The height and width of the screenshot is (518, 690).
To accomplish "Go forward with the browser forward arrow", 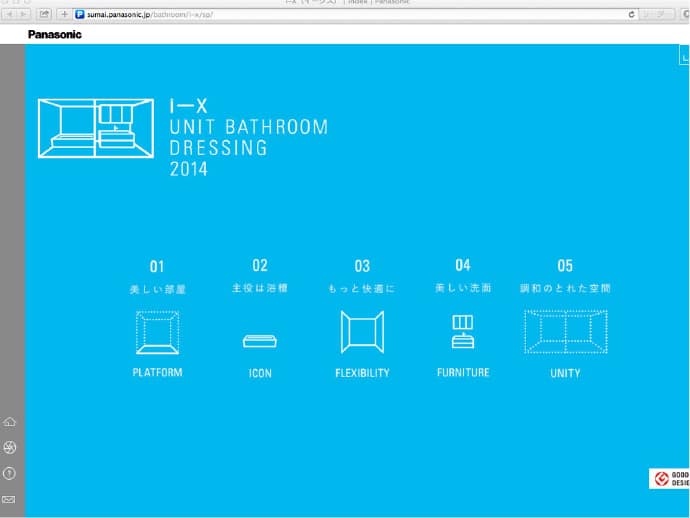I will click(x=23, y=15).
